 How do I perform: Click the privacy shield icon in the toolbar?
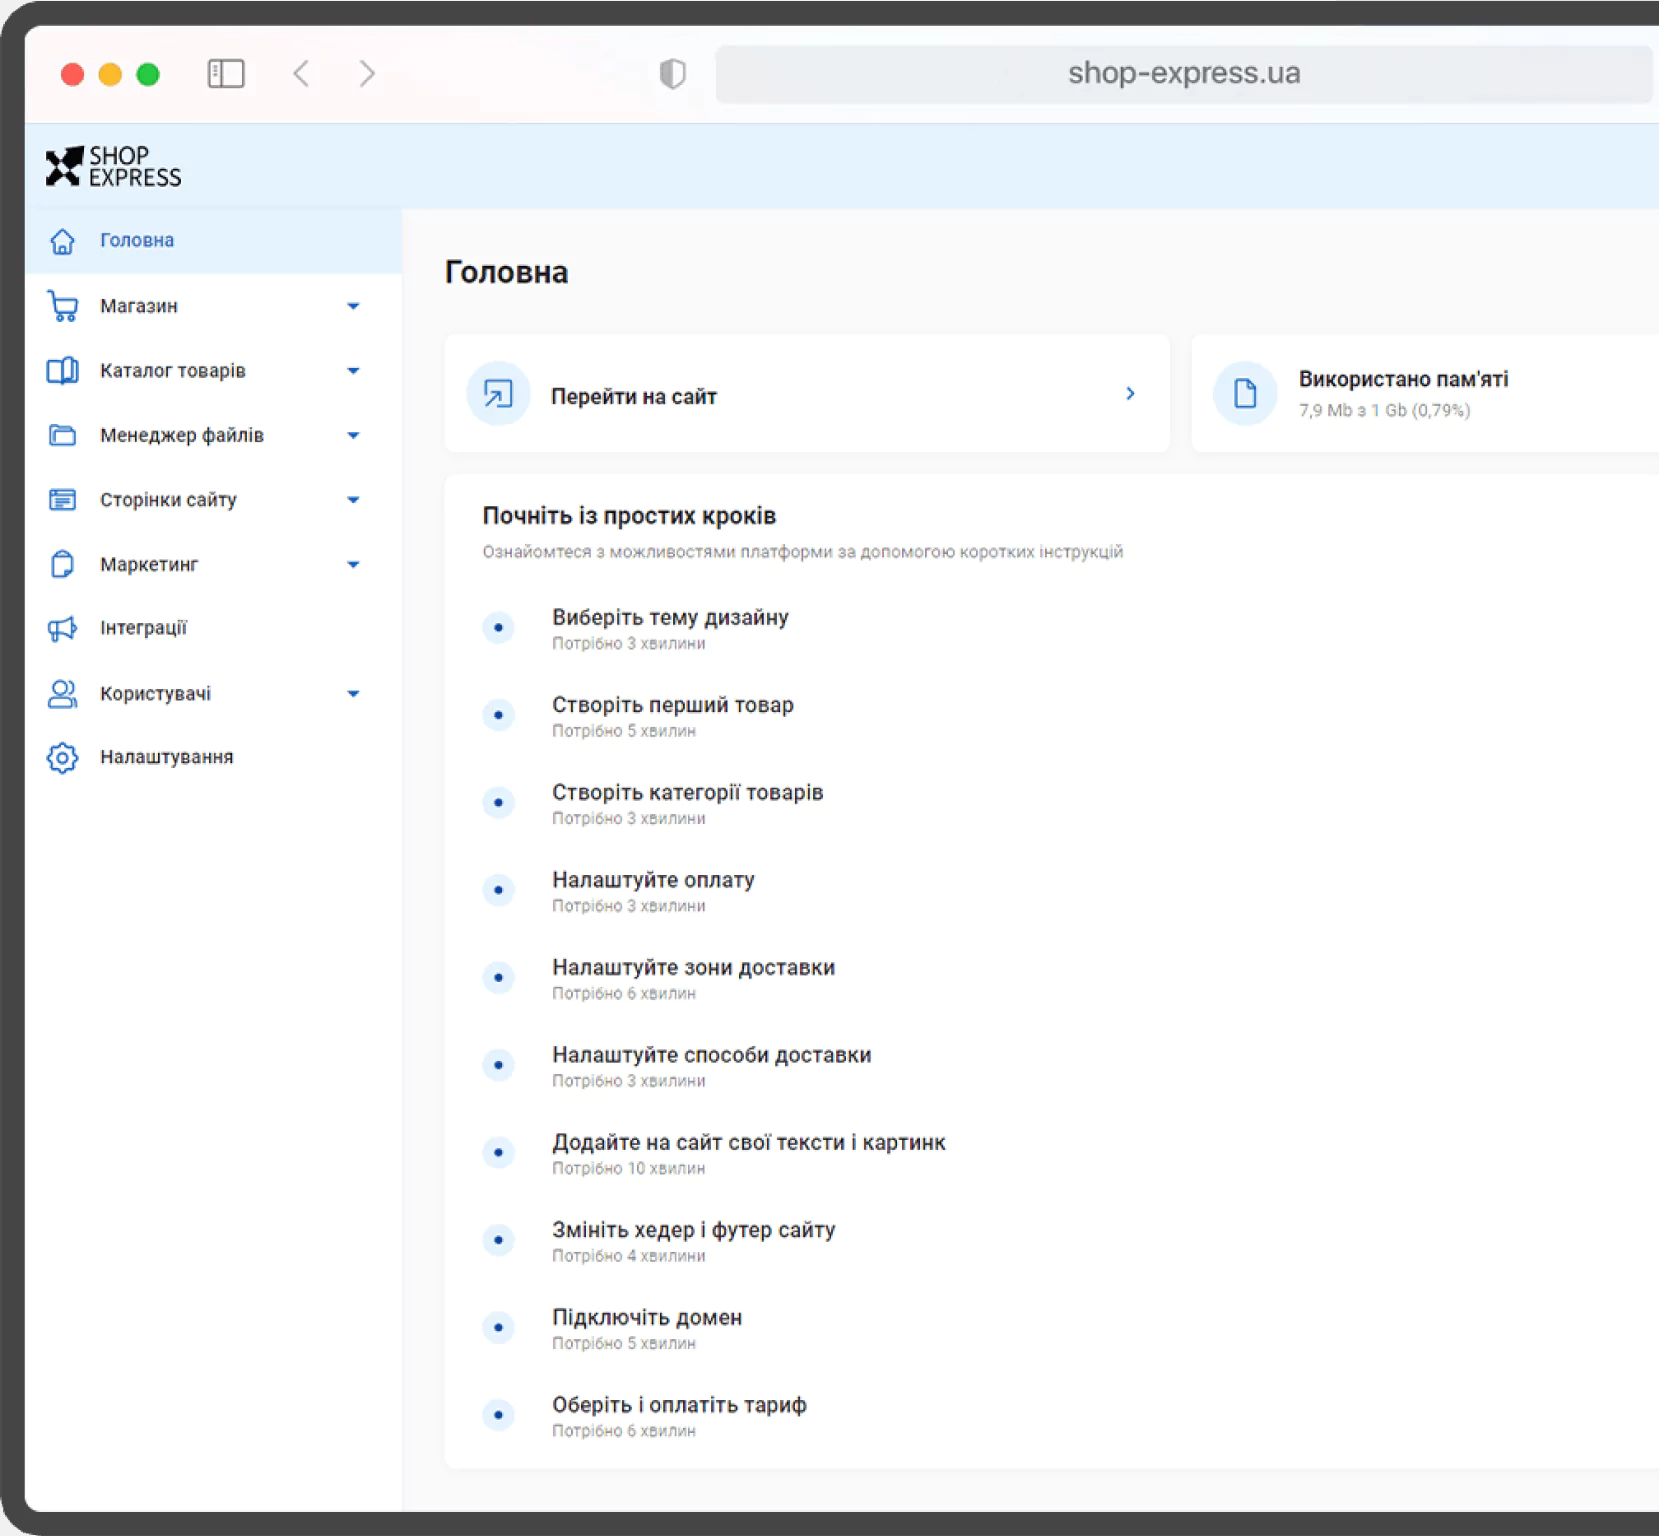pyautogui.click(x=673, y=73)
